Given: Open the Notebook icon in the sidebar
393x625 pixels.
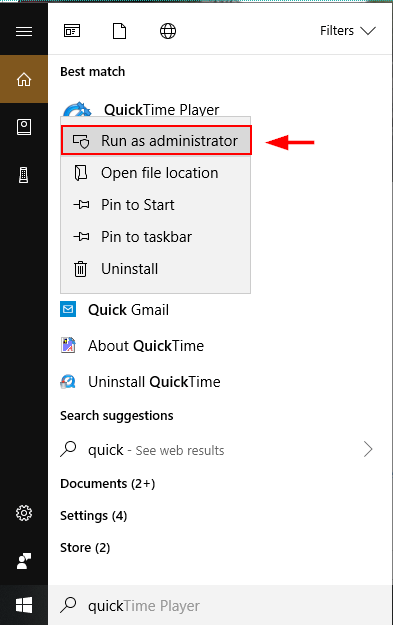Looking at the screenshot, I should (x=24, y=127).
